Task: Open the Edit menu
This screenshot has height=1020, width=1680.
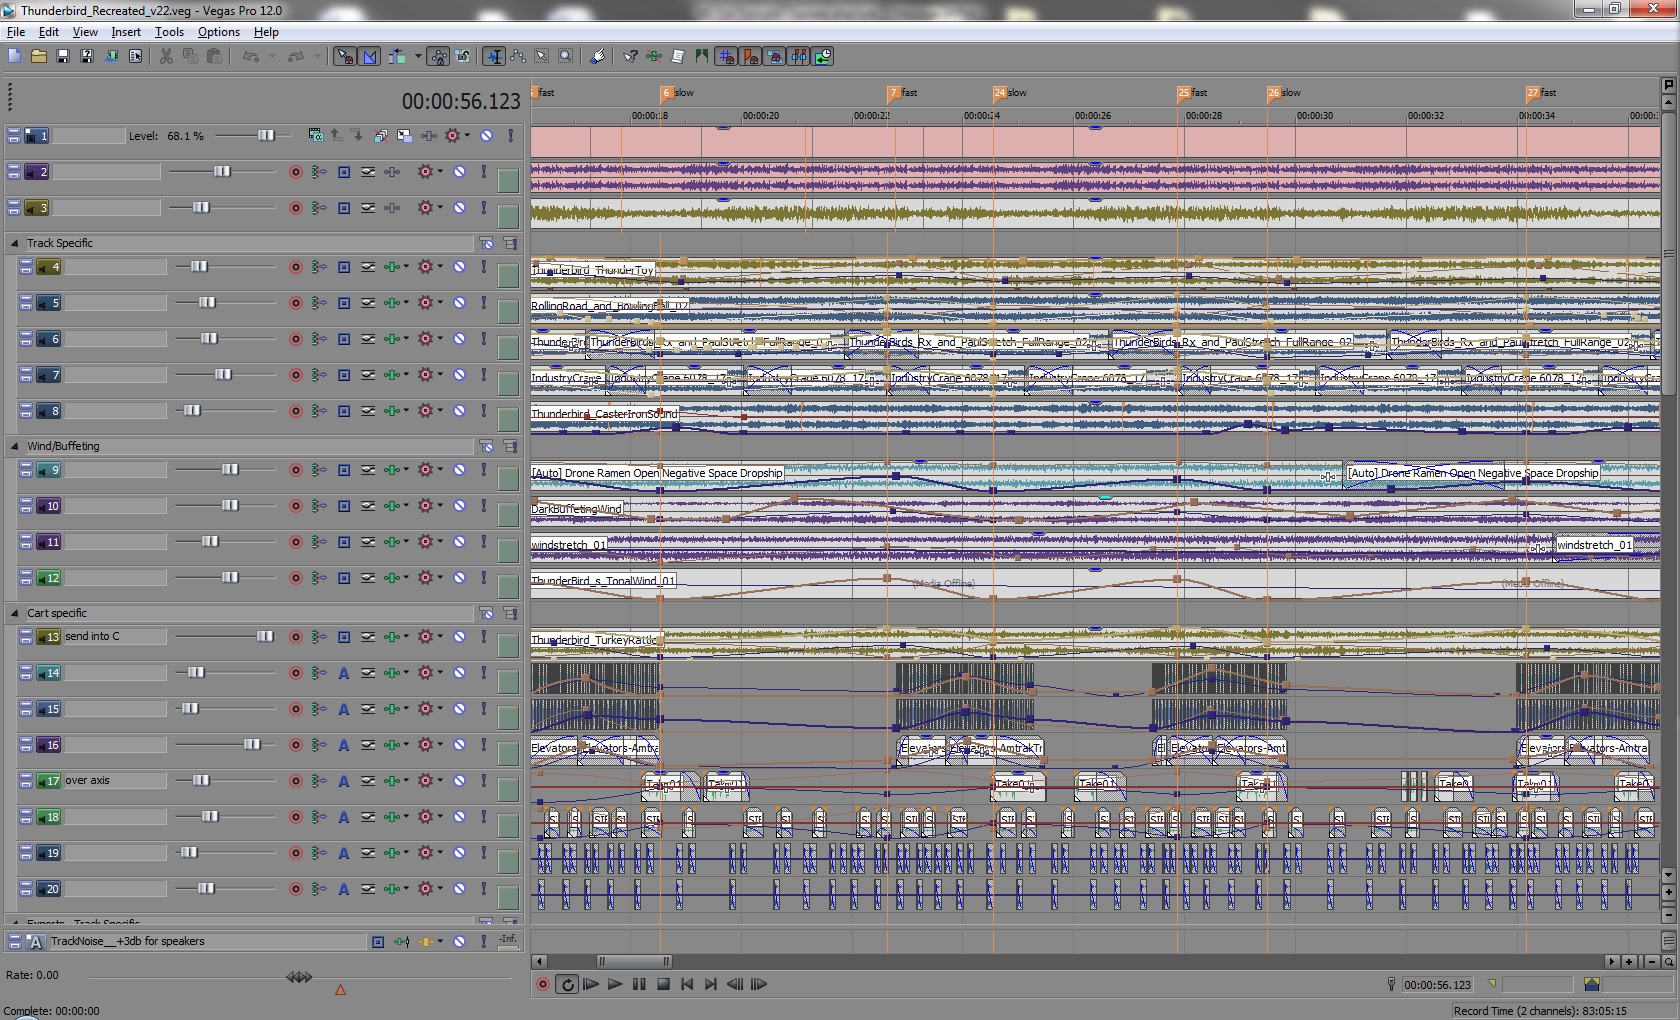Action: (x=48, y=32)
